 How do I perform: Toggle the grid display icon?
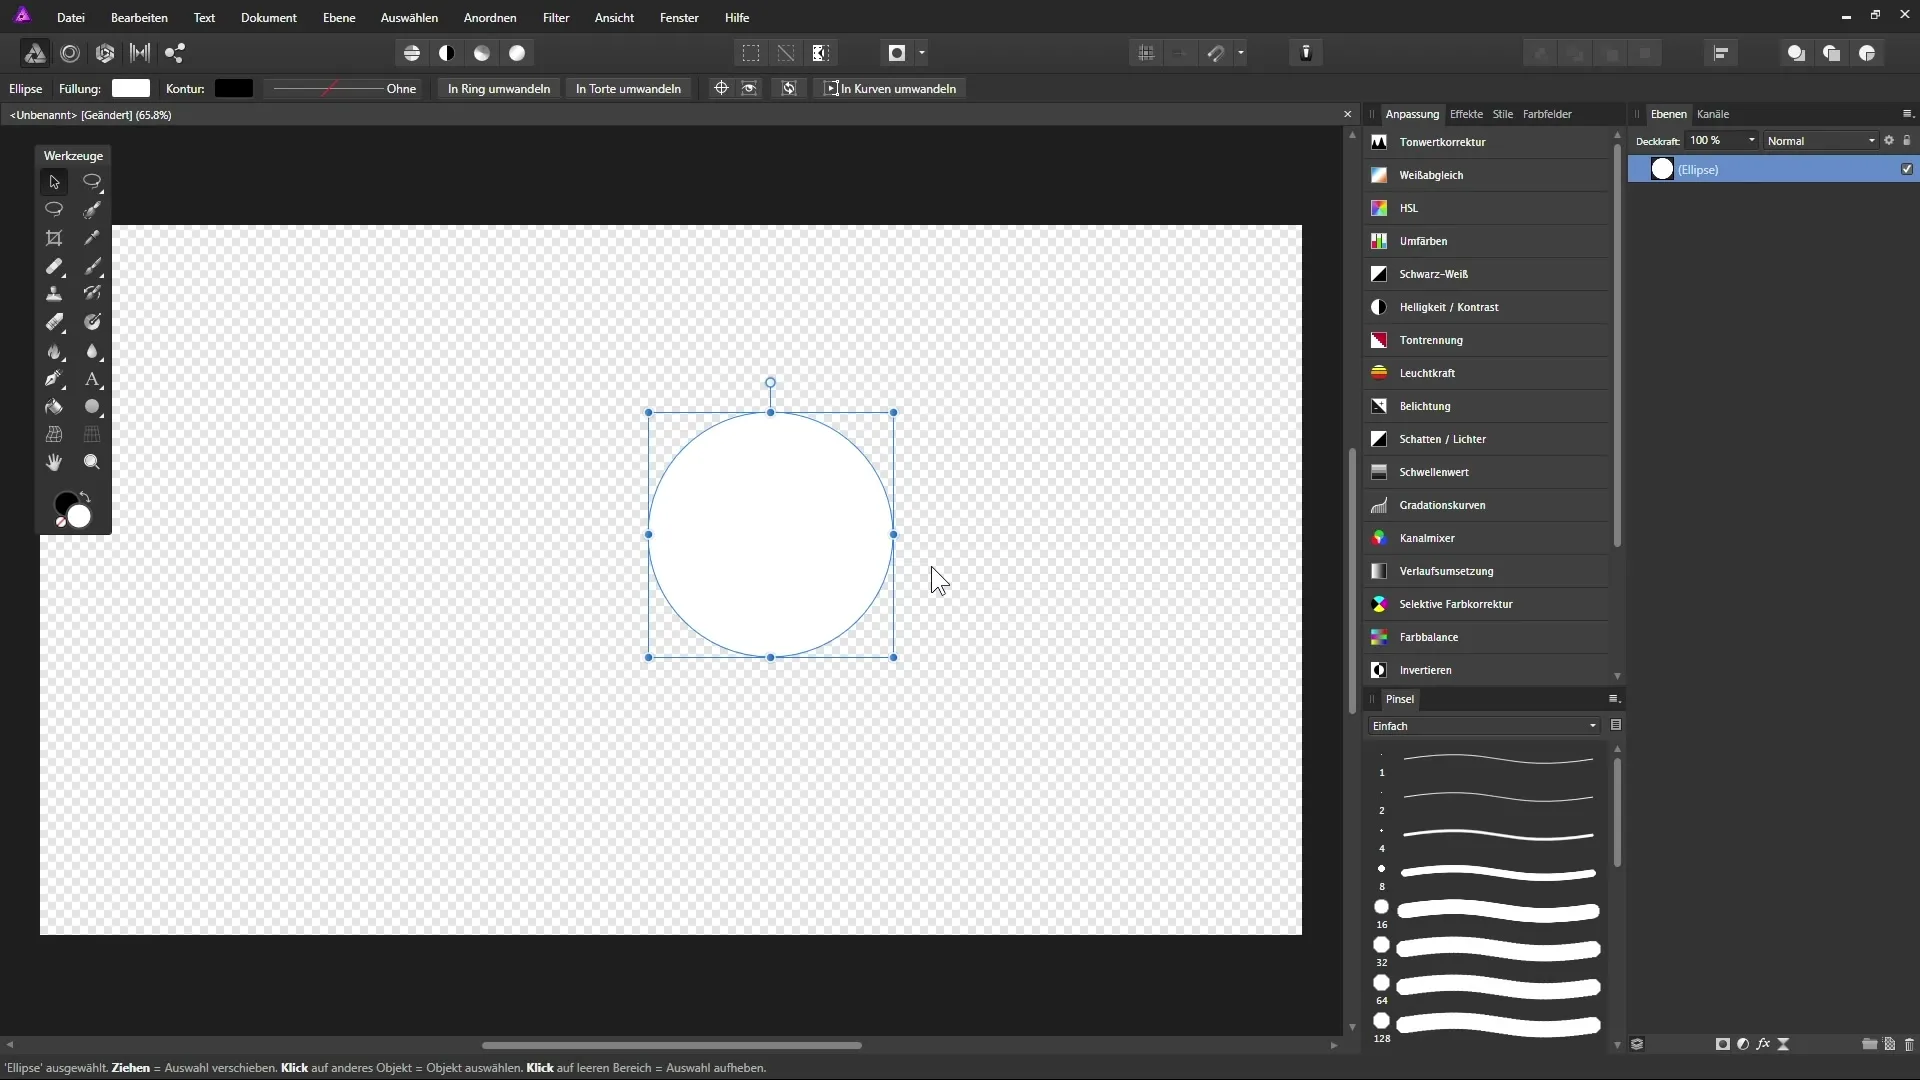[x=1146, y=53]
